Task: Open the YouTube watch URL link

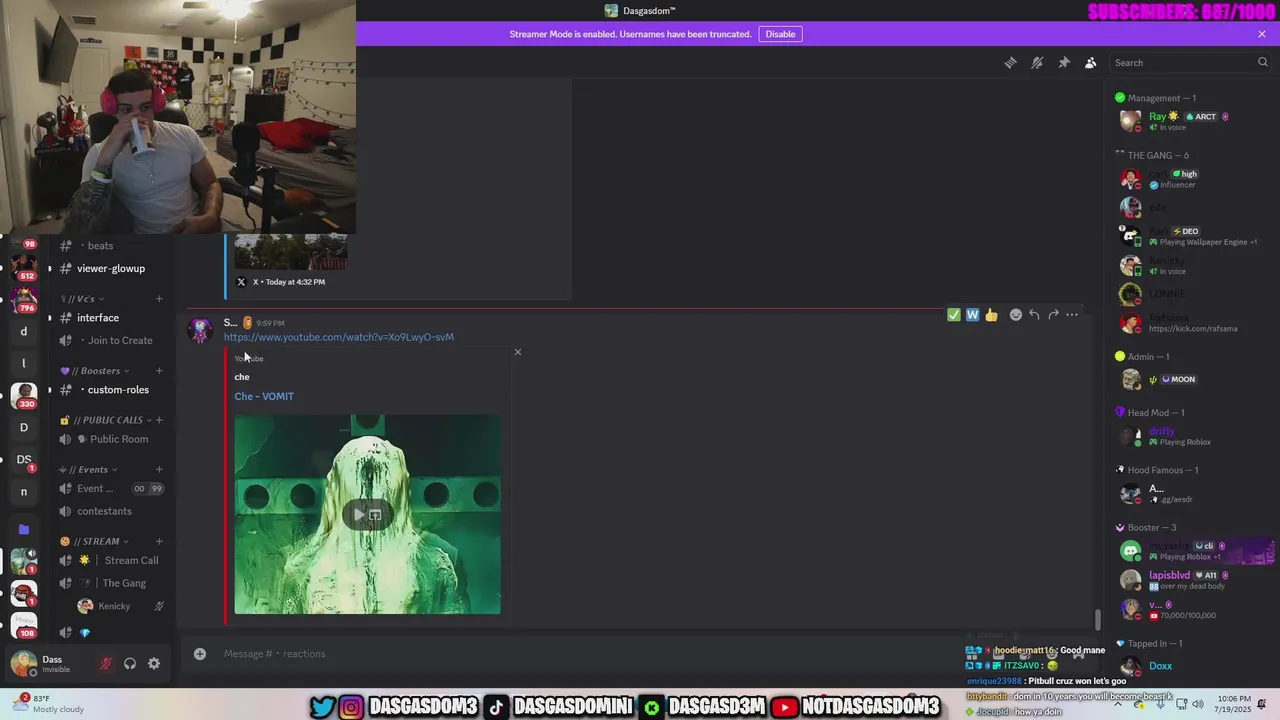Action: [339, 337]
